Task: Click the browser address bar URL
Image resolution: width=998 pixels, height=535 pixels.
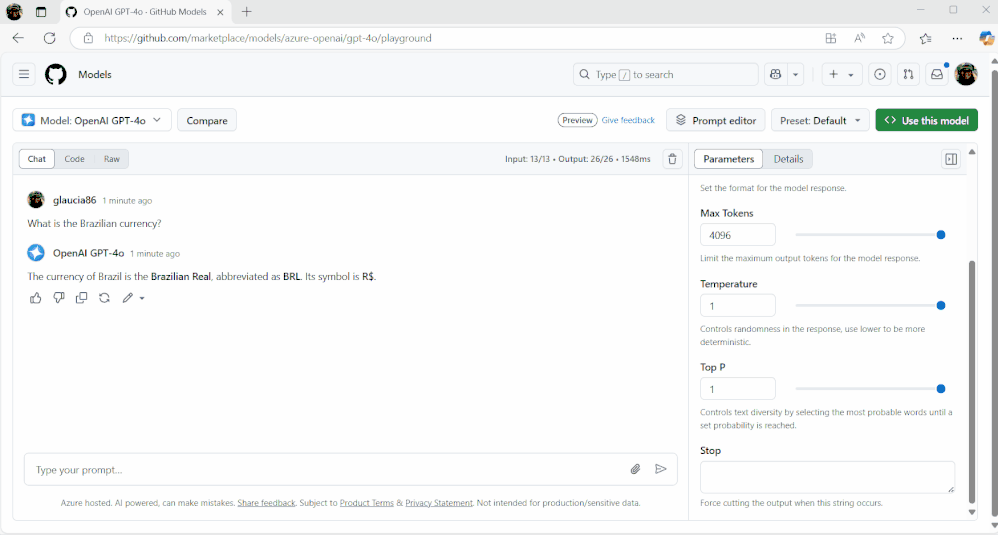Action: [267, 38]
